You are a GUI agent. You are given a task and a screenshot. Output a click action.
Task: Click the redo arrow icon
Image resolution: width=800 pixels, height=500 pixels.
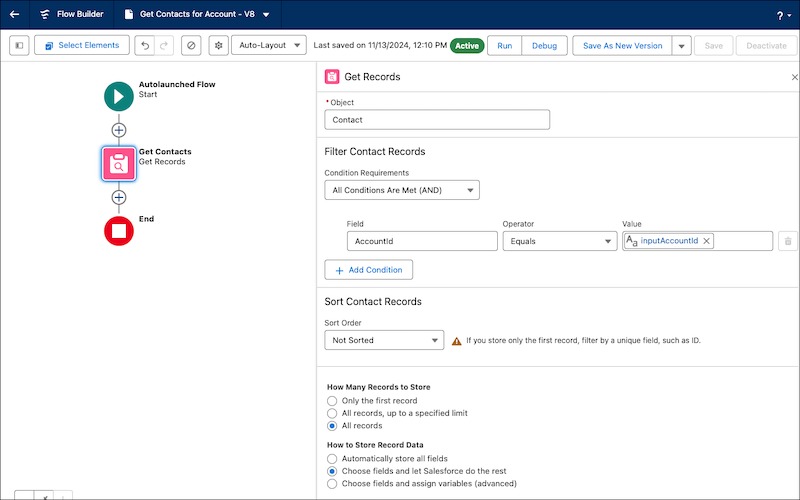(164, 45)
